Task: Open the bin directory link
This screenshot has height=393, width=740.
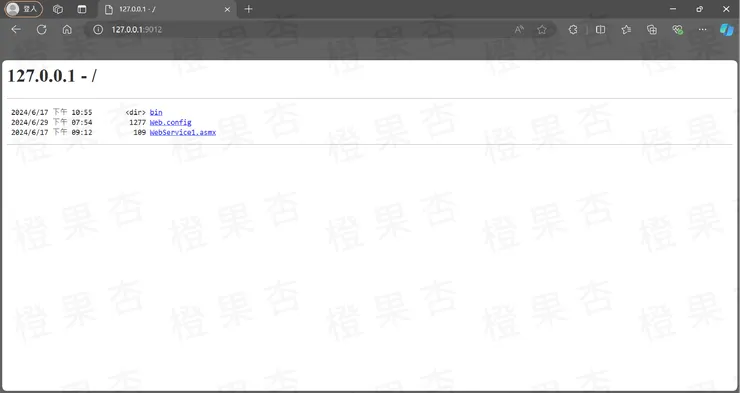Action: (156, 112)
